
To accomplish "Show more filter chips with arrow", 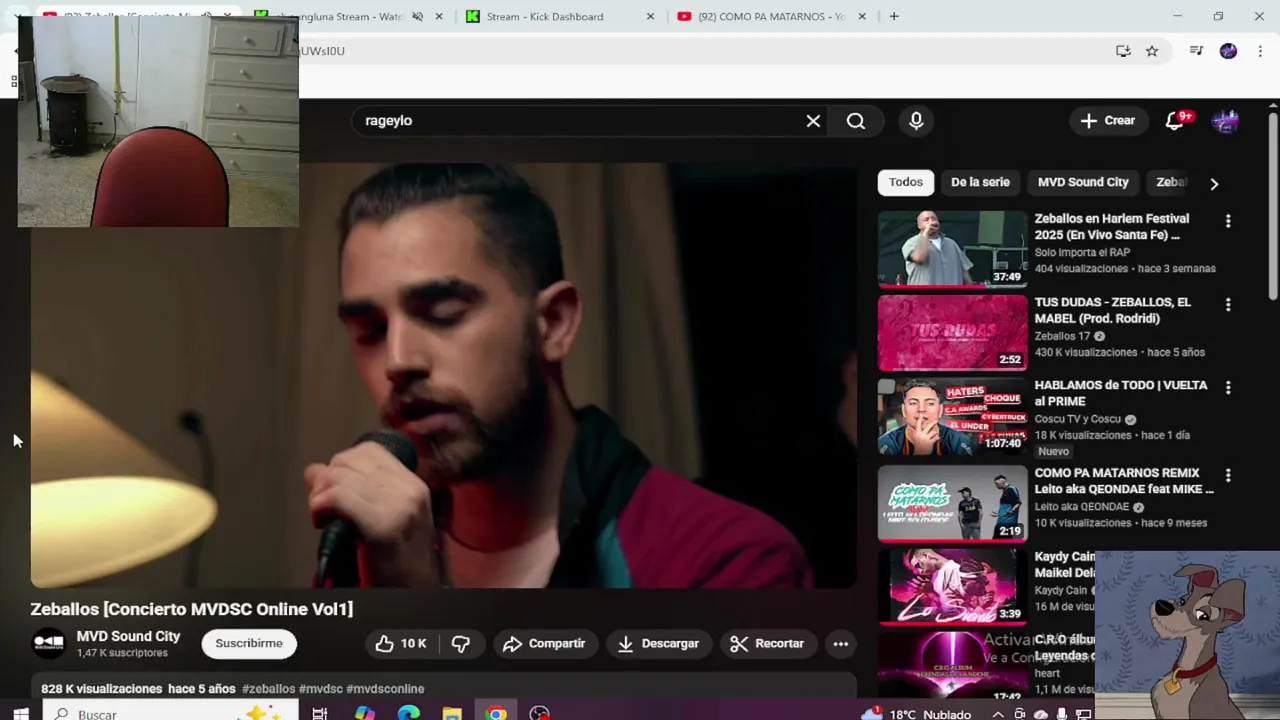I will pyautogui.click(x=1214, y=183).
